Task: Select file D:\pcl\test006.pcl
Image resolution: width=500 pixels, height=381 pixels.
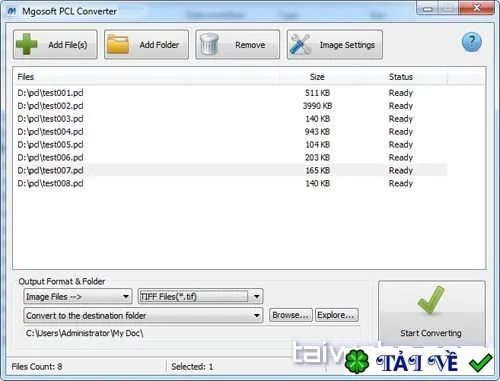Action: click(50, 157)
